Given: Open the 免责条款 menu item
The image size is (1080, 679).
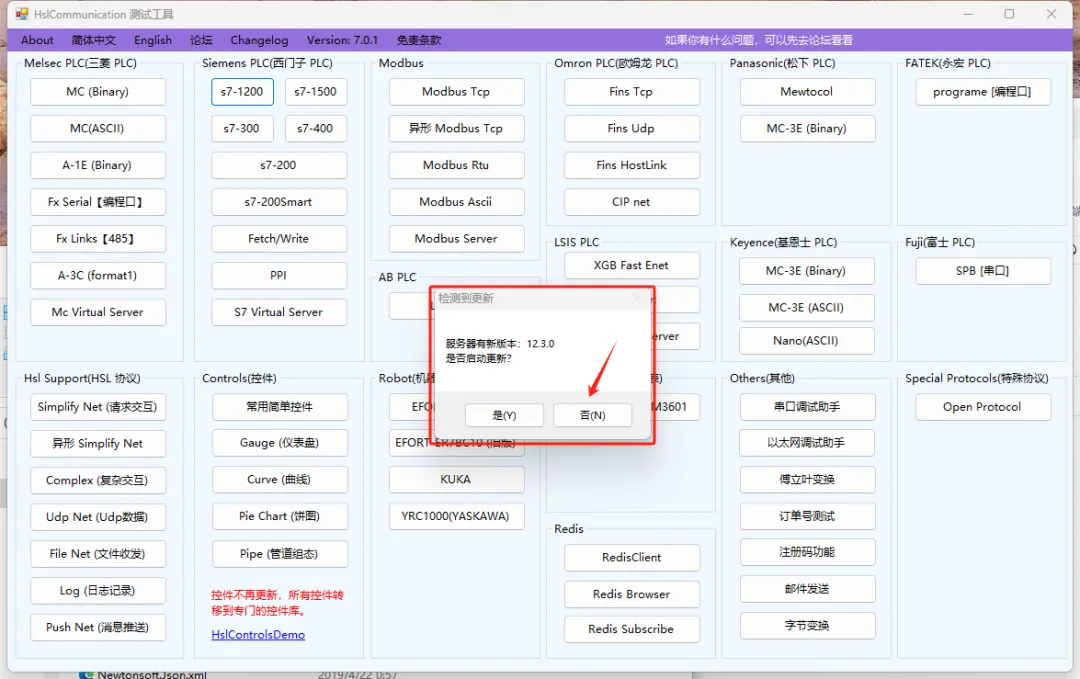Looking at the screenshot, I should click(419, 40).
